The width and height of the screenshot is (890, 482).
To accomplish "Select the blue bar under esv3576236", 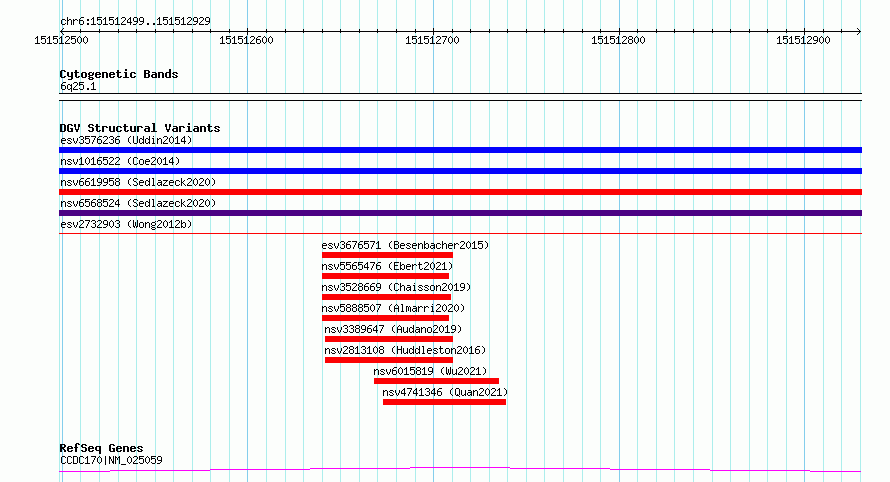I will pos(460,150).
